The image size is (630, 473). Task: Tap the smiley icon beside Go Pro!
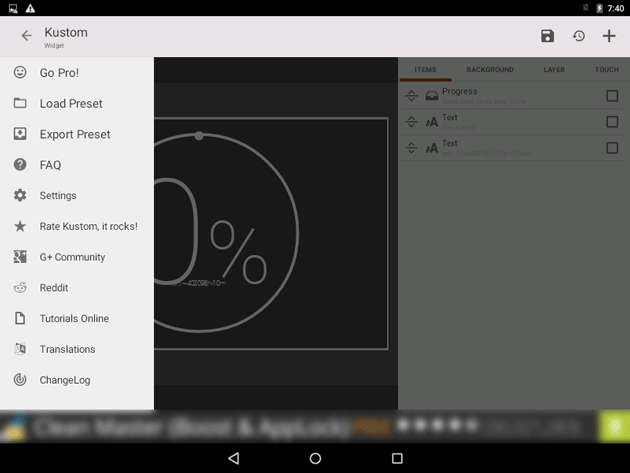pyautogui.click(x=20, y=72)
